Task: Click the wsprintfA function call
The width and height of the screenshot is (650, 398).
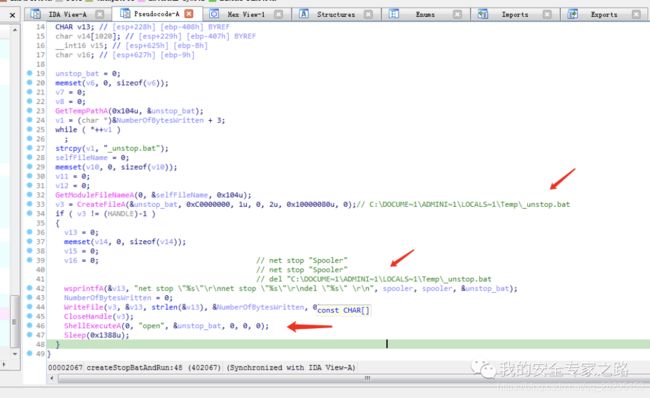Action: point(84,289)
